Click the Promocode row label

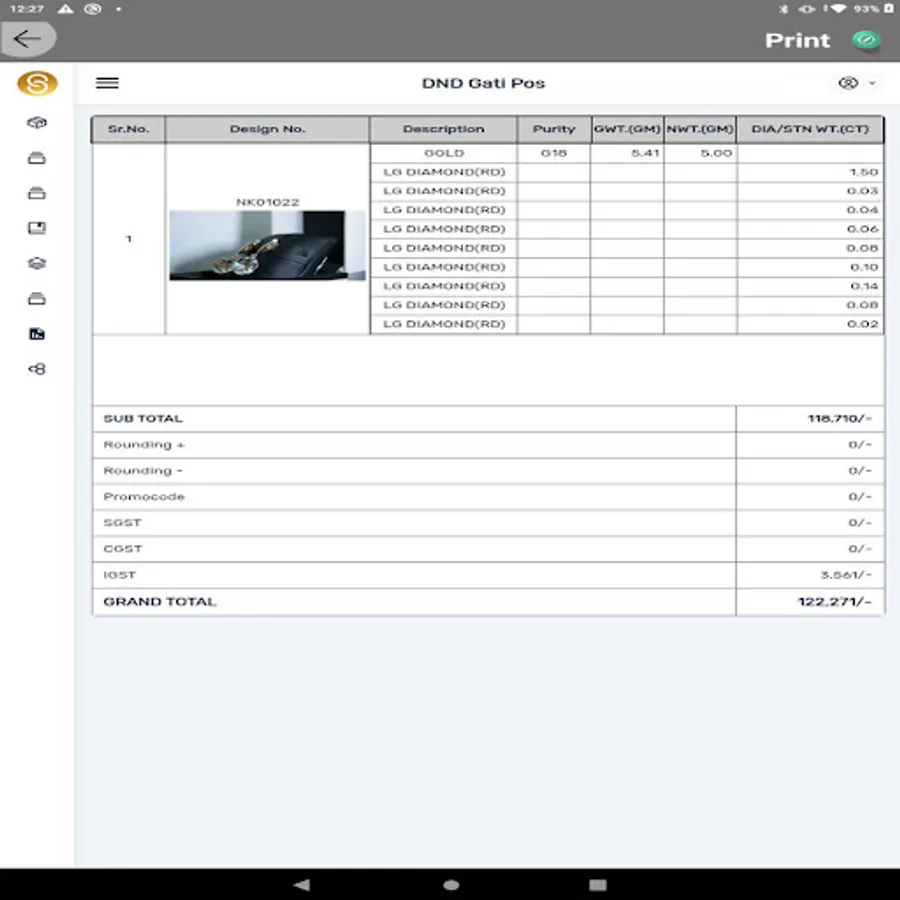[x=144, y=496]
